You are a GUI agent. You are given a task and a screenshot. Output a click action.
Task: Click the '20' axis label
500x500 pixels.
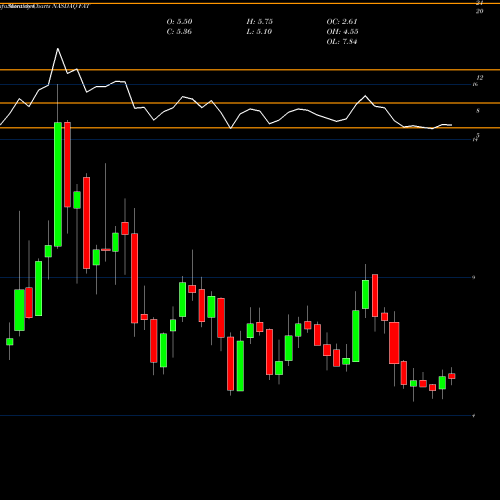tap(479, 11)
